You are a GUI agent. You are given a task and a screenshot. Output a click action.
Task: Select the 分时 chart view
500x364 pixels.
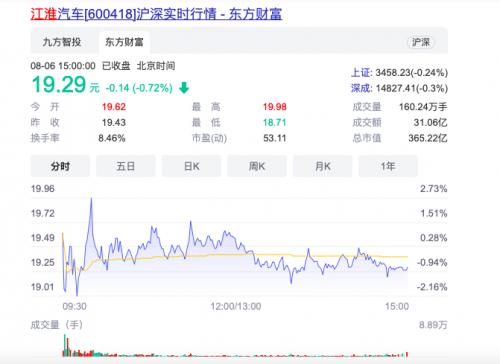tap(60, 166)
